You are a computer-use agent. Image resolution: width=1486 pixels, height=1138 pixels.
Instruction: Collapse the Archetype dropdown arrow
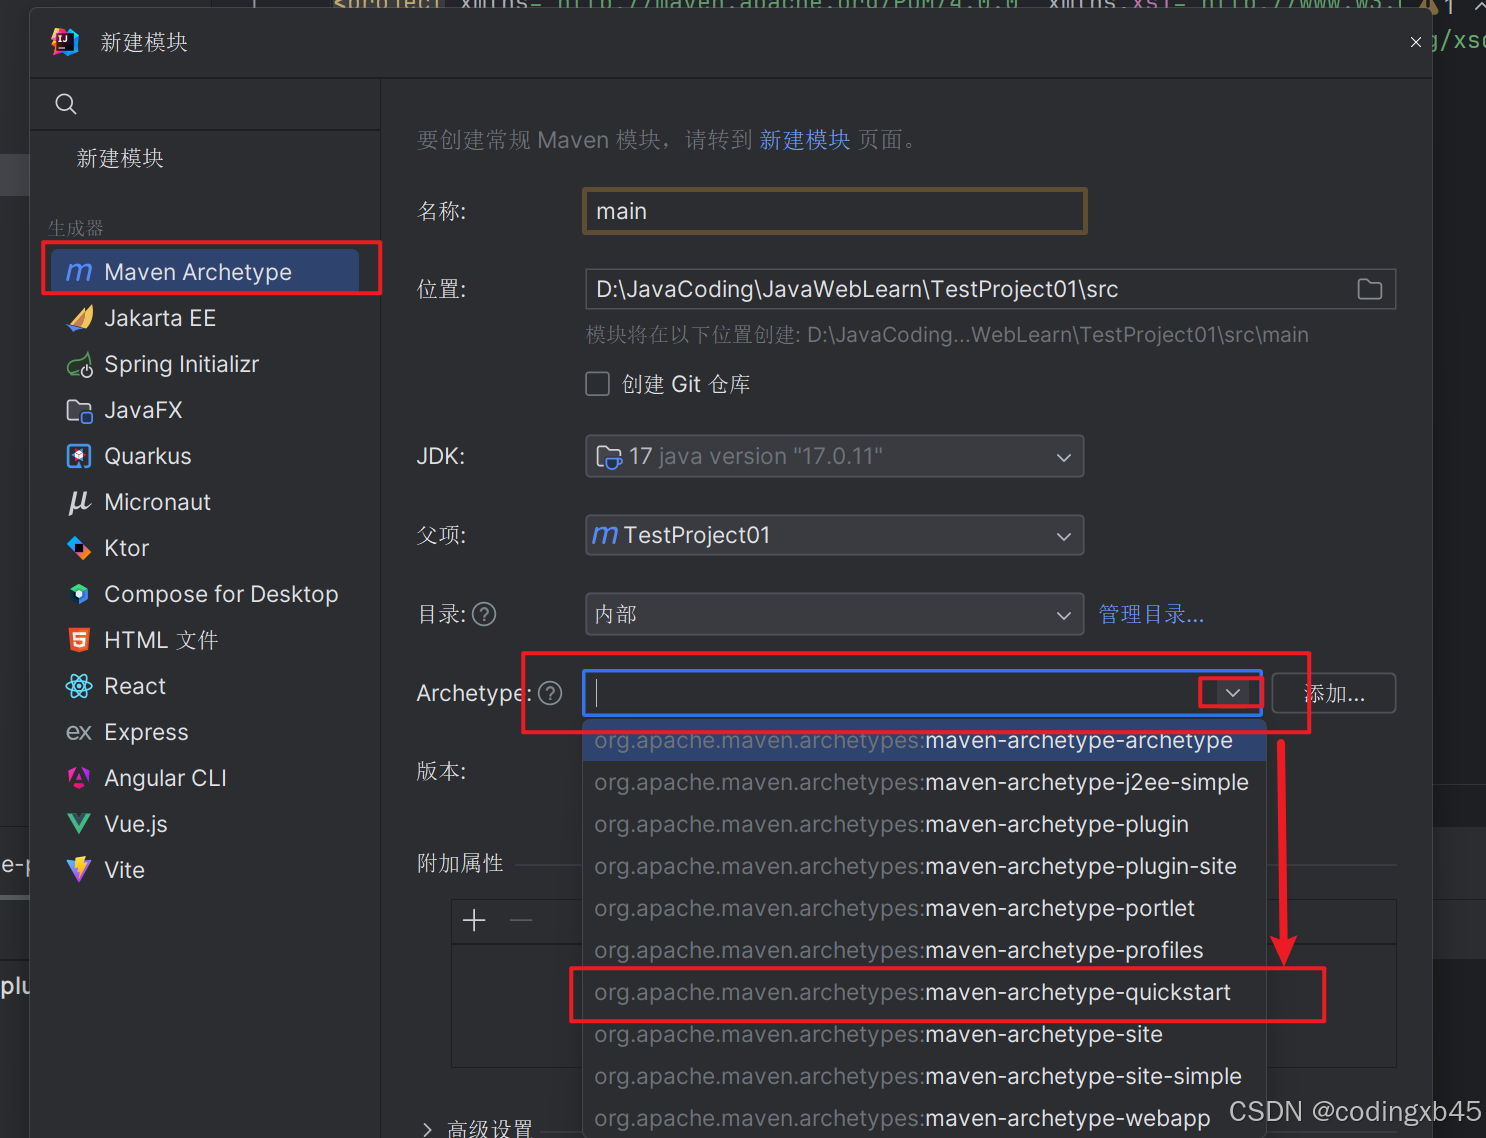click(x=1233, y=693)
